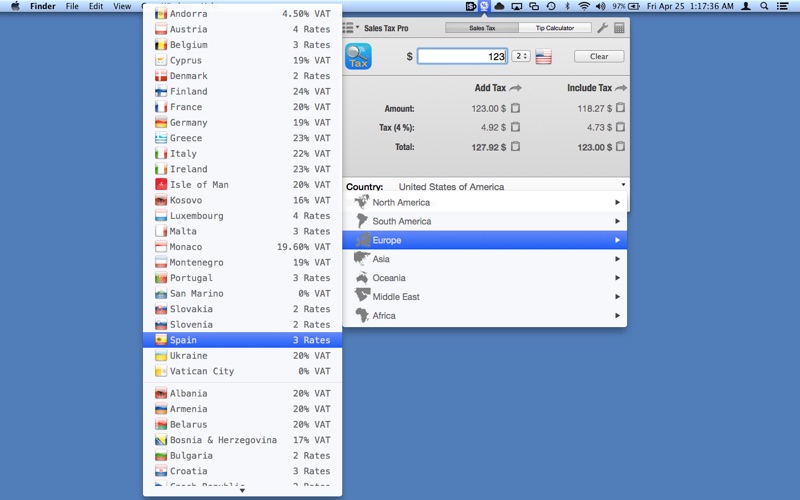This screenshot has height=500, width=800.
Task: Select Bosnia & Herzegovina 17% VAT
Action: coord(242,440)
